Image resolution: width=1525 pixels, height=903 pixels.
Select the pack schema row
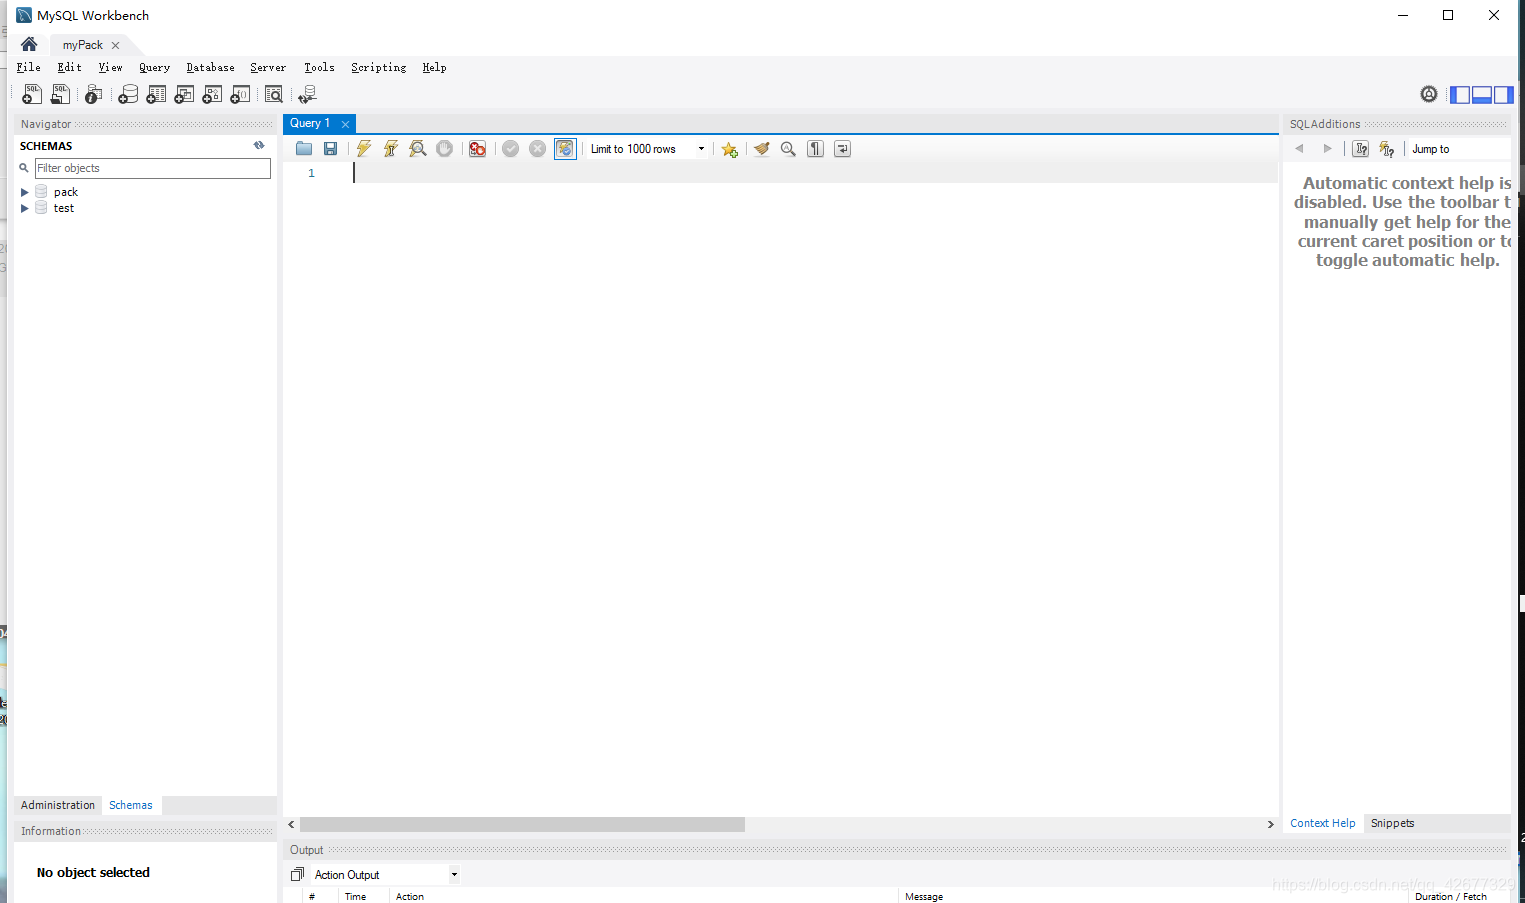coord(66,192)
